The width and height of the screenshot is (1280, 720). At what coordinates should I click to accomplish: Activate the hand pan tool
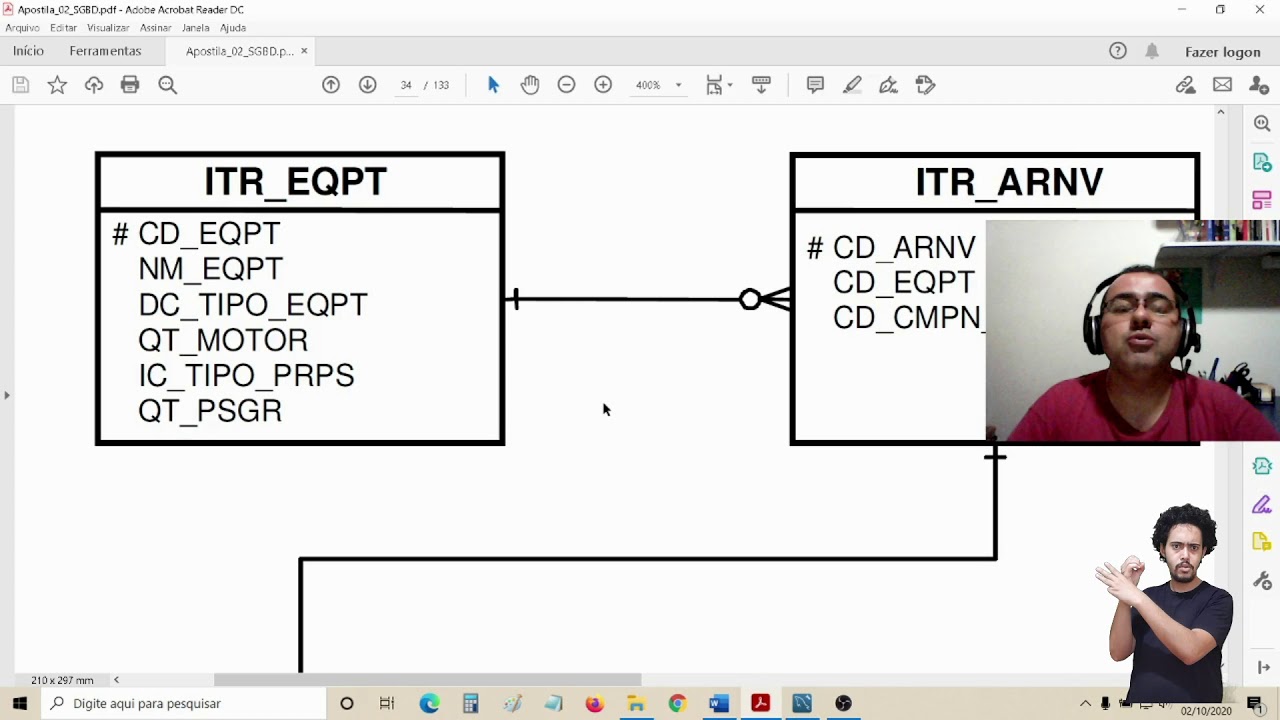(x=530, y=85)
